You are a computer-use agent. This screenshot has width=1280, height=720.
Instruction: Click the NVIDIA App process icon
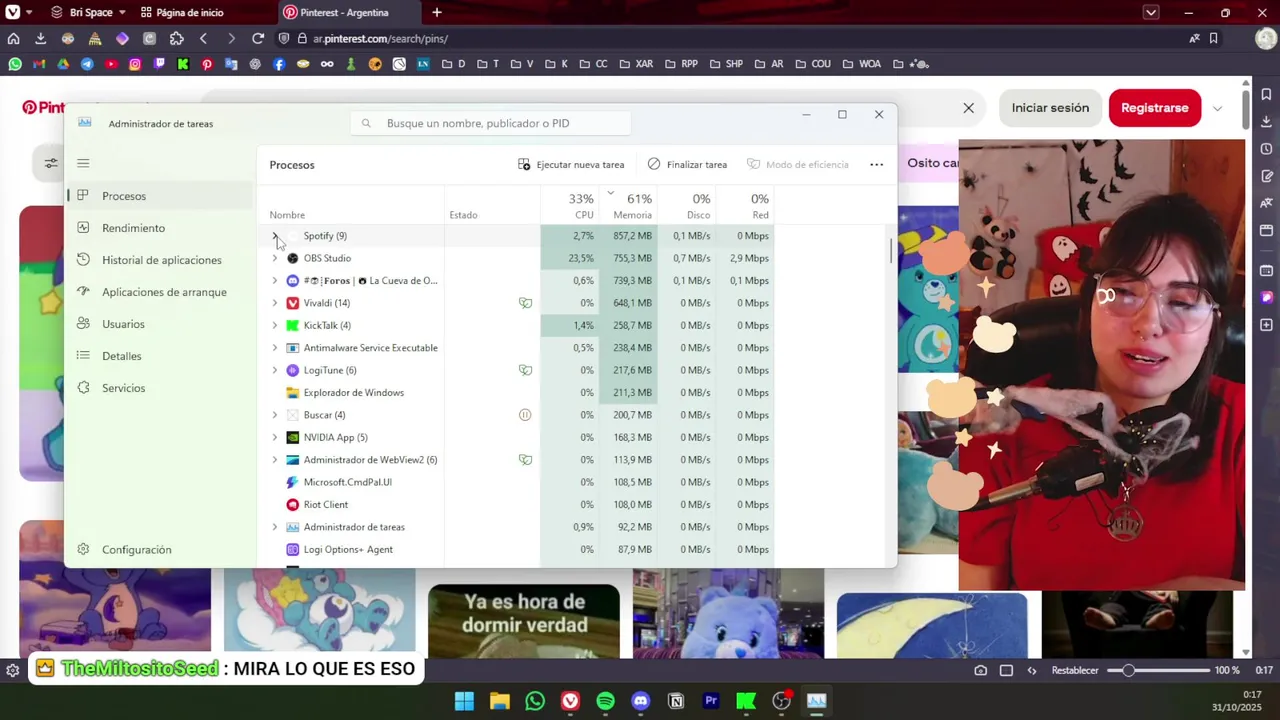292,437
